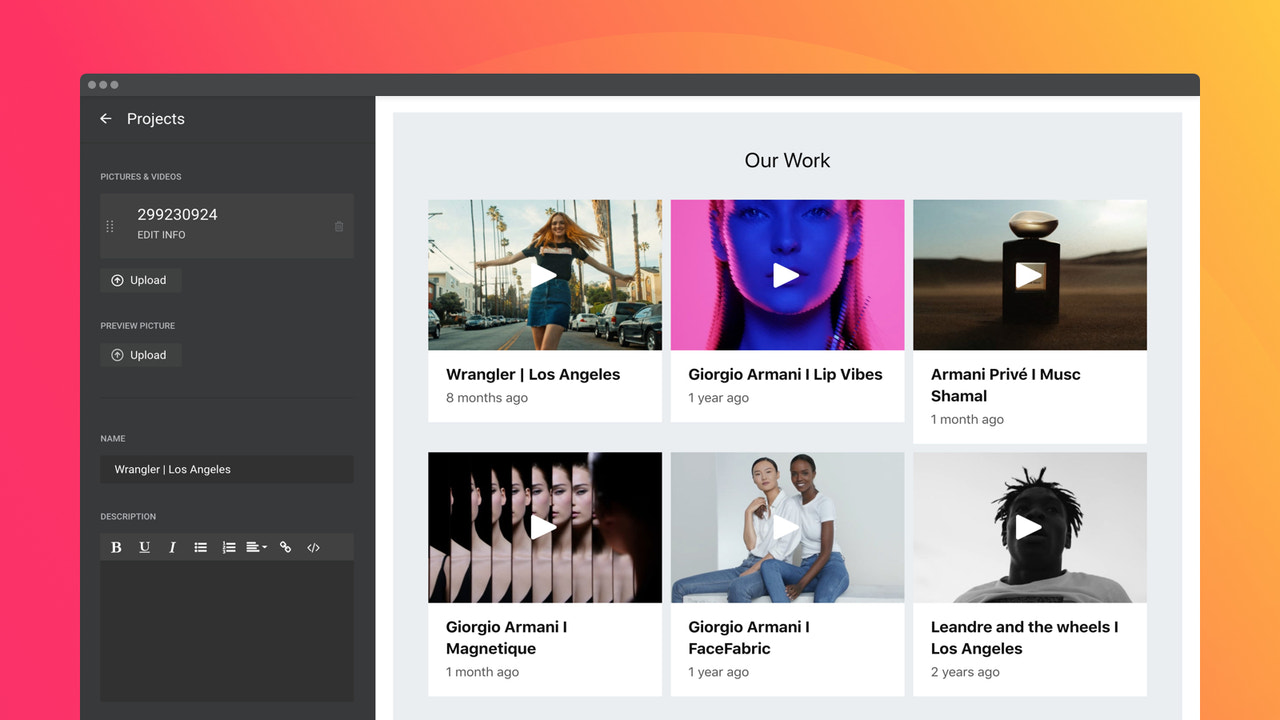Select the numbered list icon

tap(228, 547)
